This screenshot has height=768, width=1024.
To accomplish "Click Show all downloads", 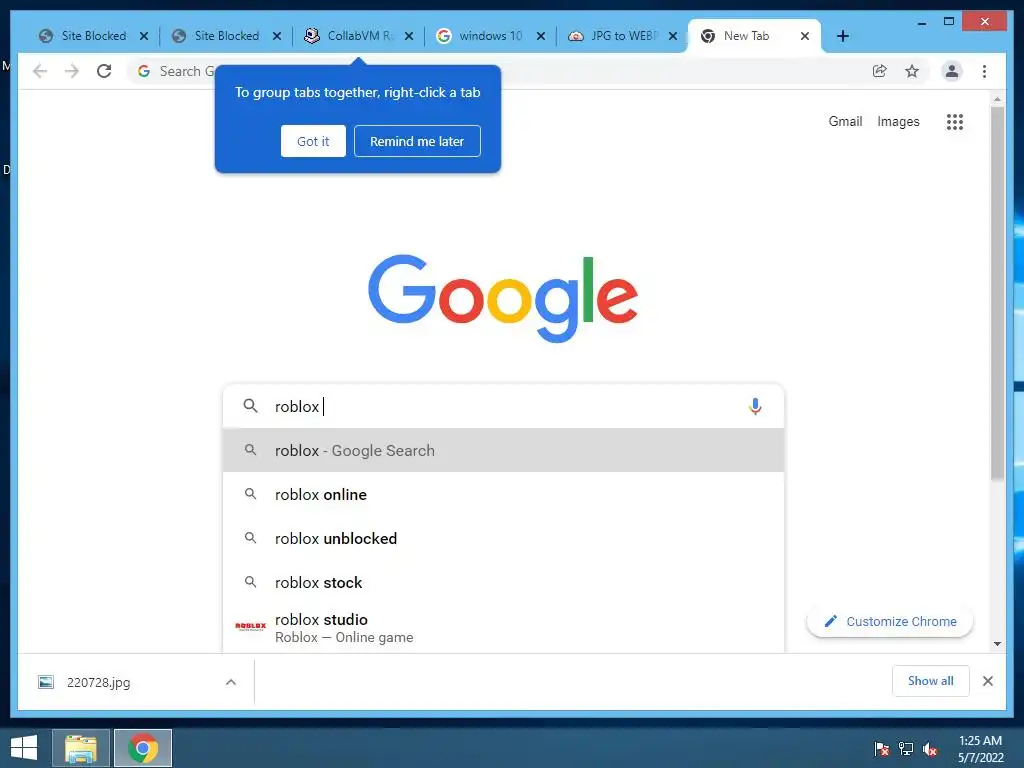I will pyautogui.click(x=931, y=681).
